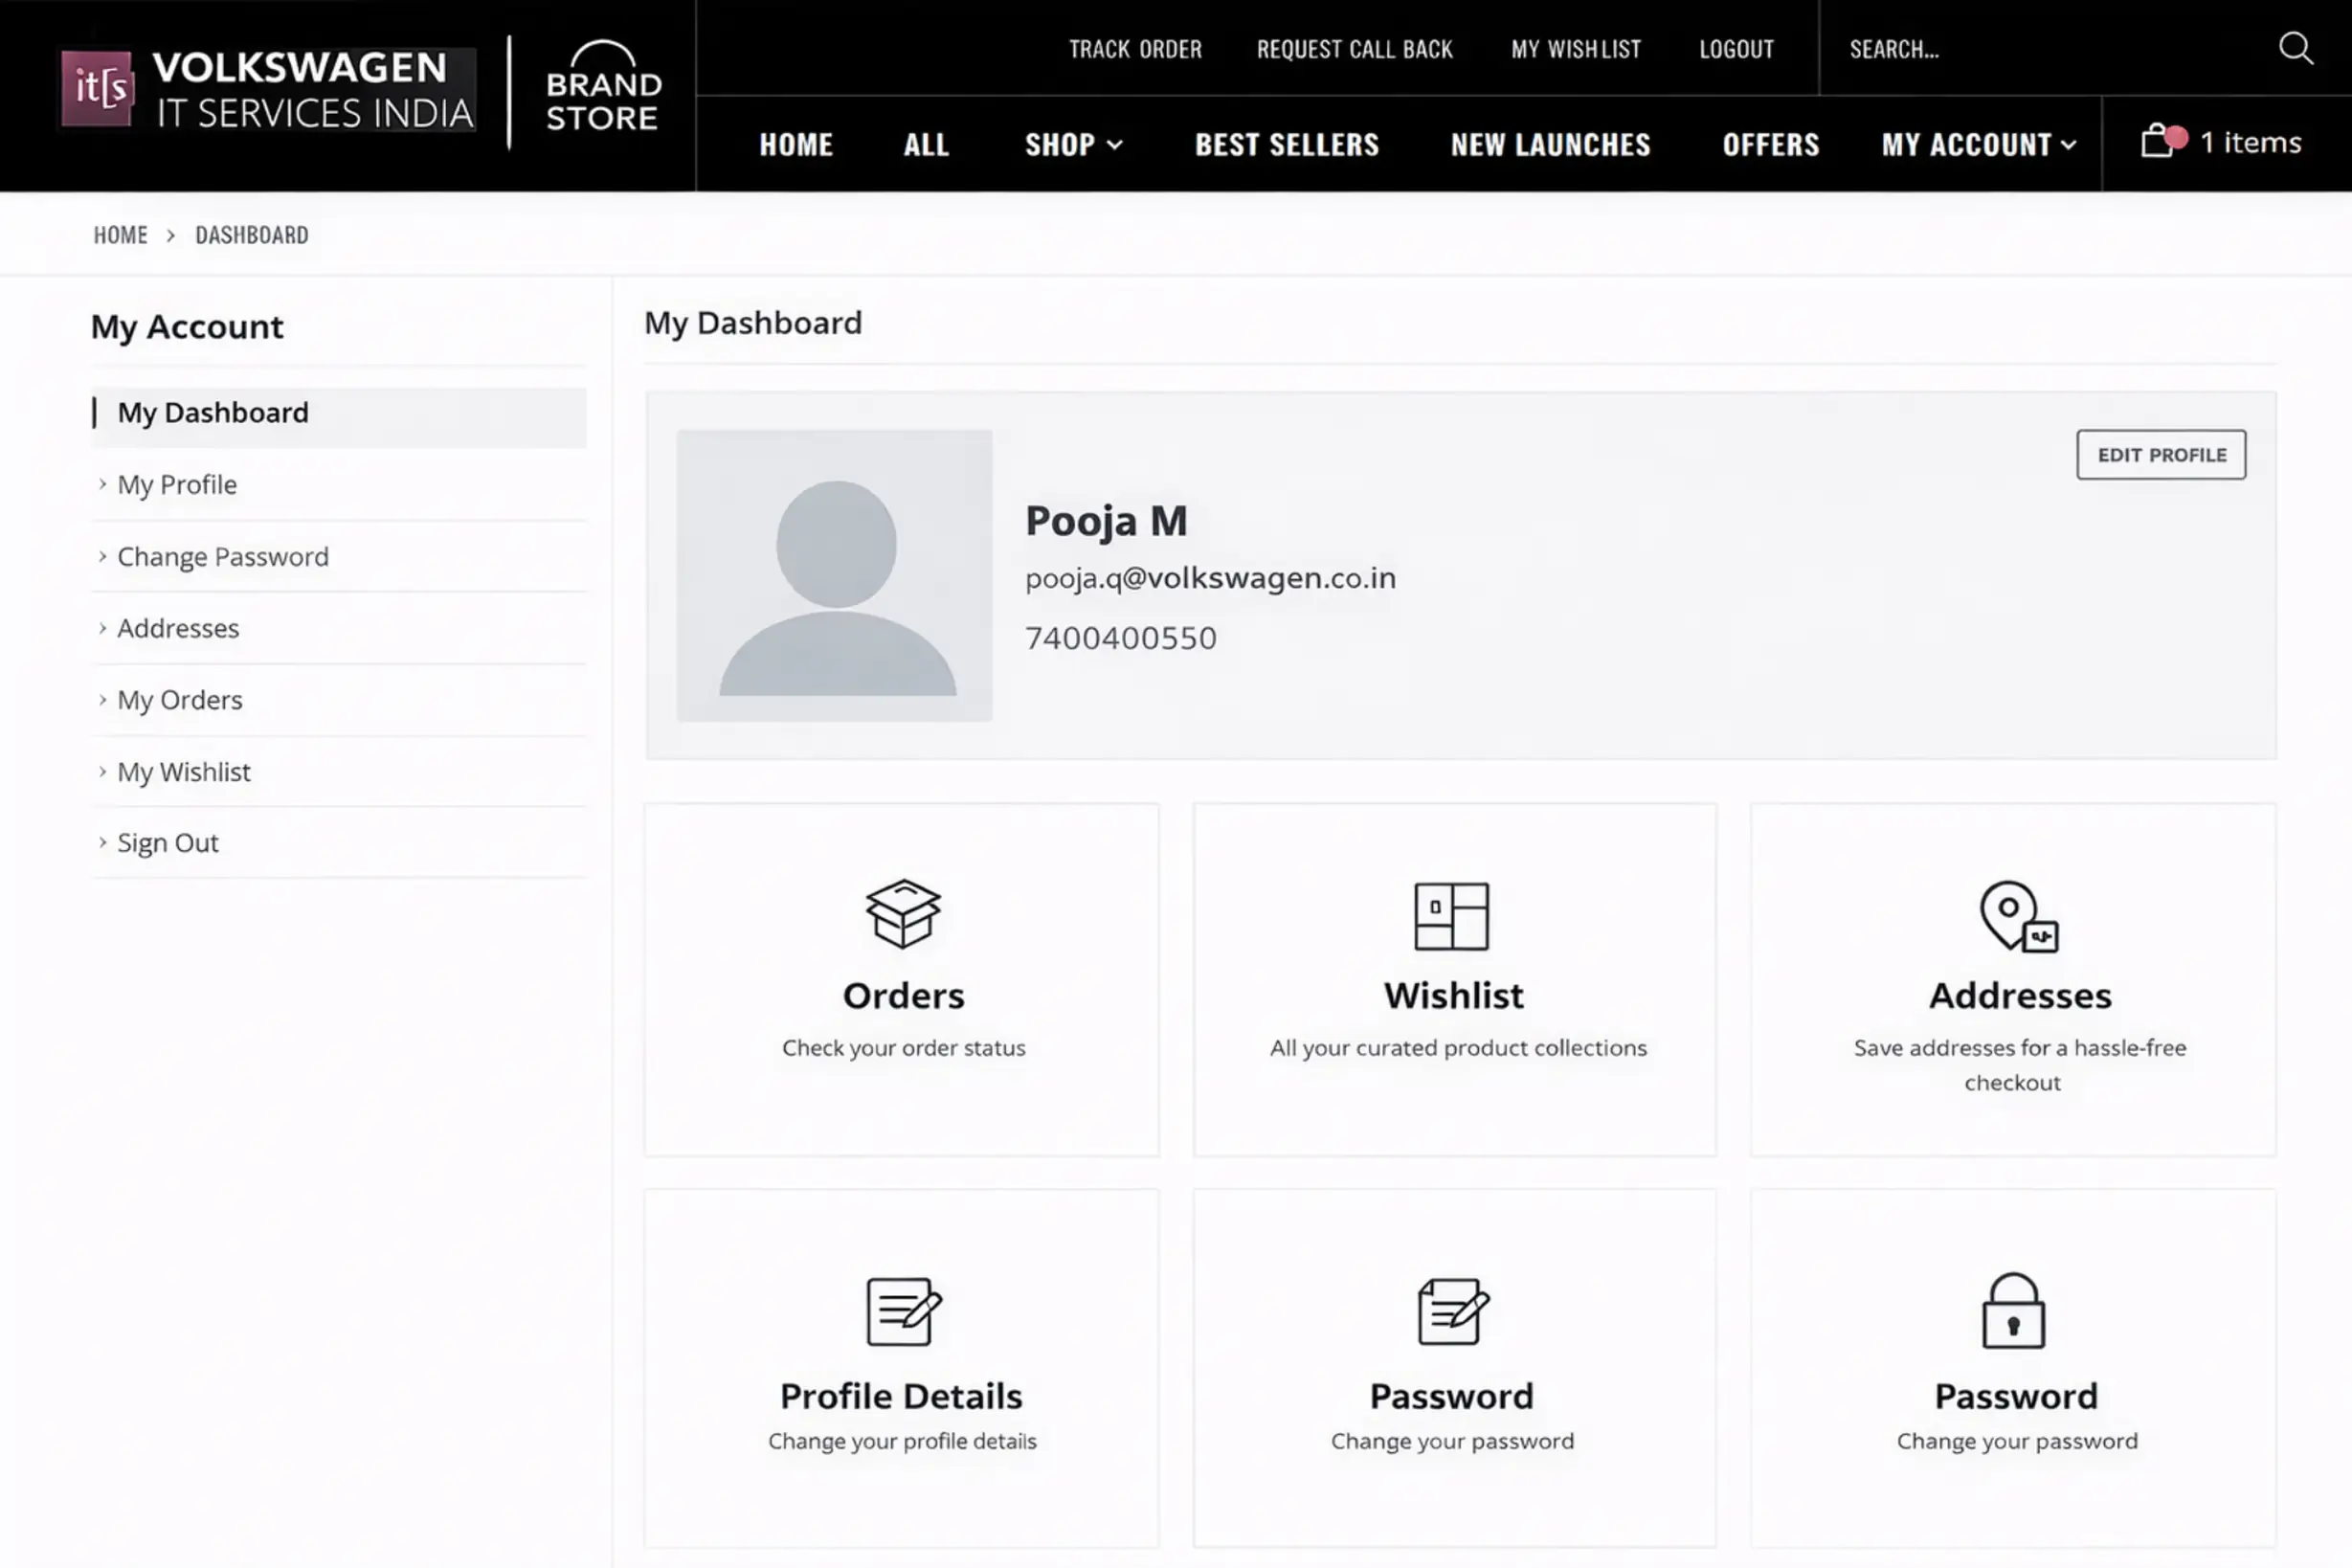Expand the My Profile sidebar item

coord(177,484)
